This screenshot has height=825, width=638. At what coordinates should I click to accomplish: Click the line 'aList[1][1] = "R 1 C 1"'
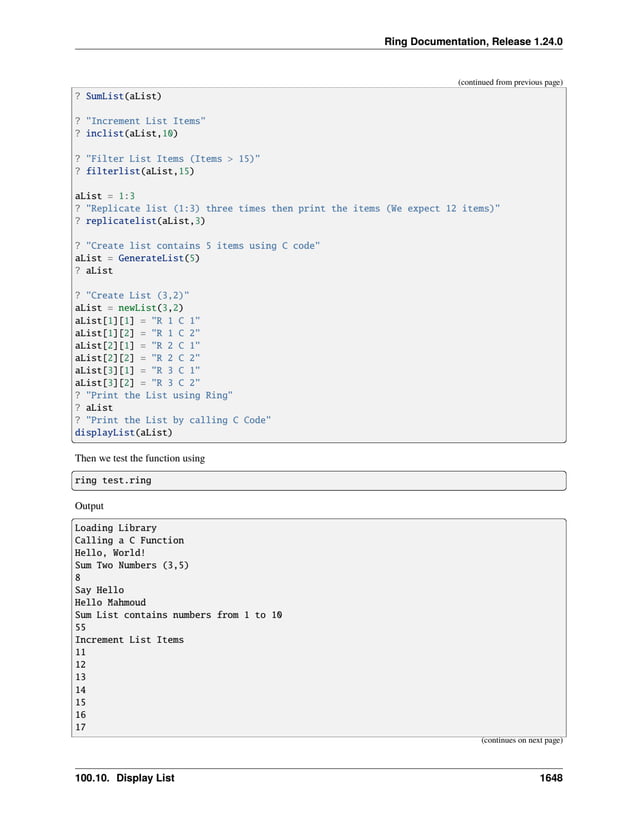point(137,320)
